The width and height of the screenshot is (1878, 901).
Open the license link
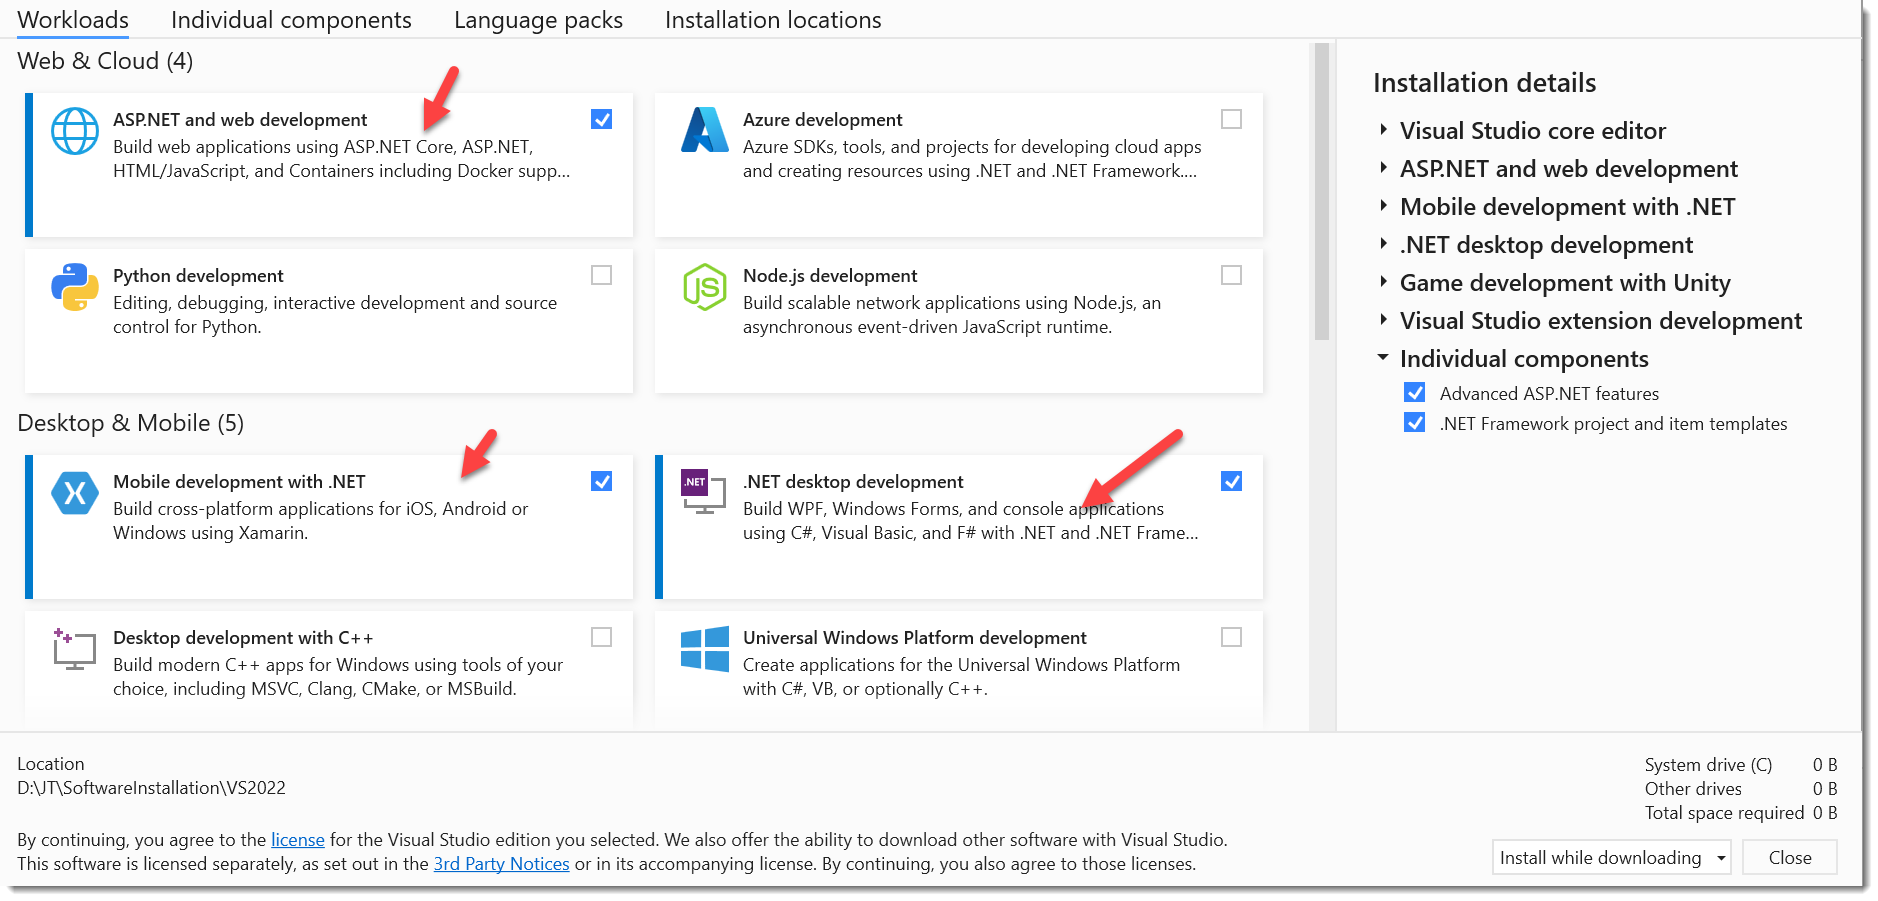[298, 840]
